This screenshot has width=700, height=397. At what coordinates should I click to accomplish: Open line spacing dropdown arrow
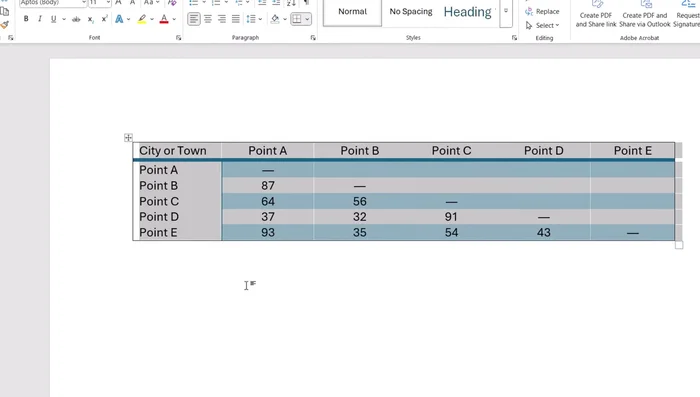pos(260,19)
